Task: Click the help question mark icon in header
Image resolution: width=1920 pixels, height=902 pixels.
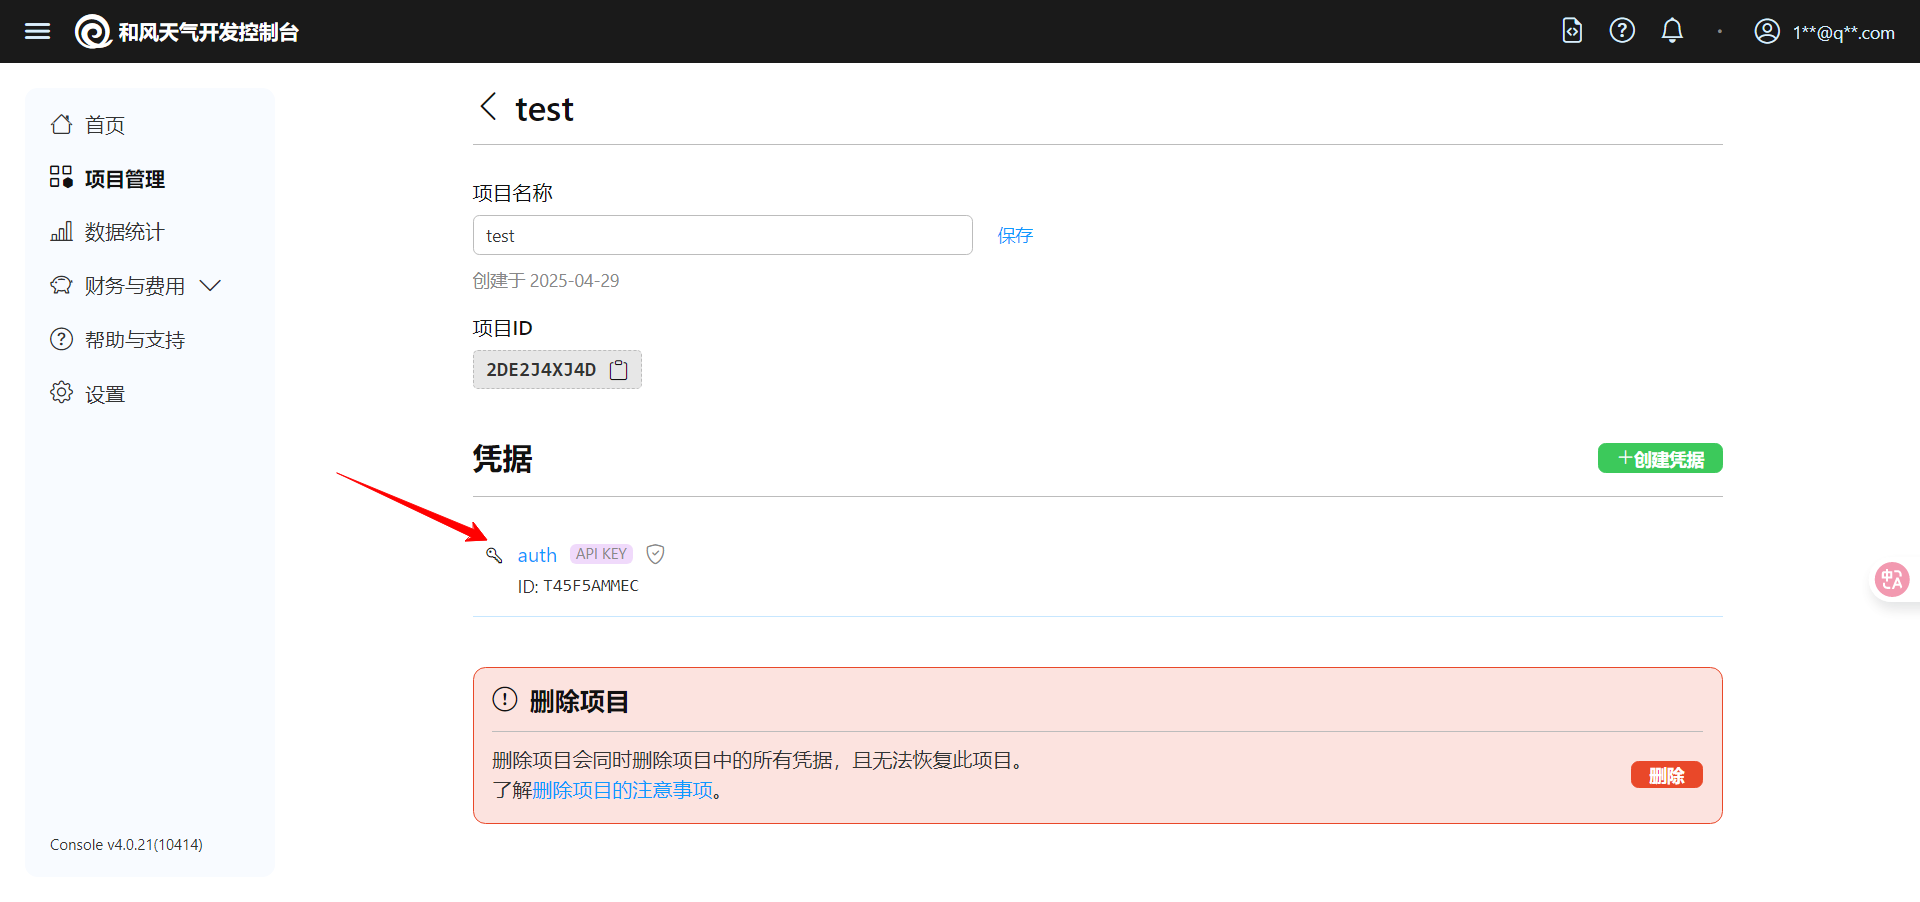Action: (1622, 31)
